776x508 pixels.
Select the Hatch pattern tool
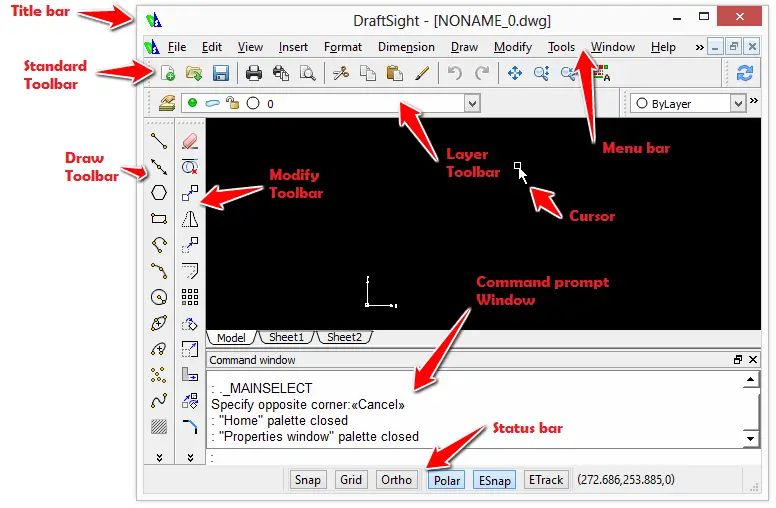coord(159,426)
